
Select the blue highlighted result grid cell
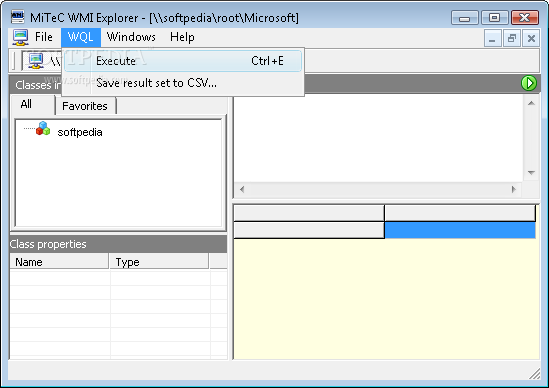(x=460, y=230)
